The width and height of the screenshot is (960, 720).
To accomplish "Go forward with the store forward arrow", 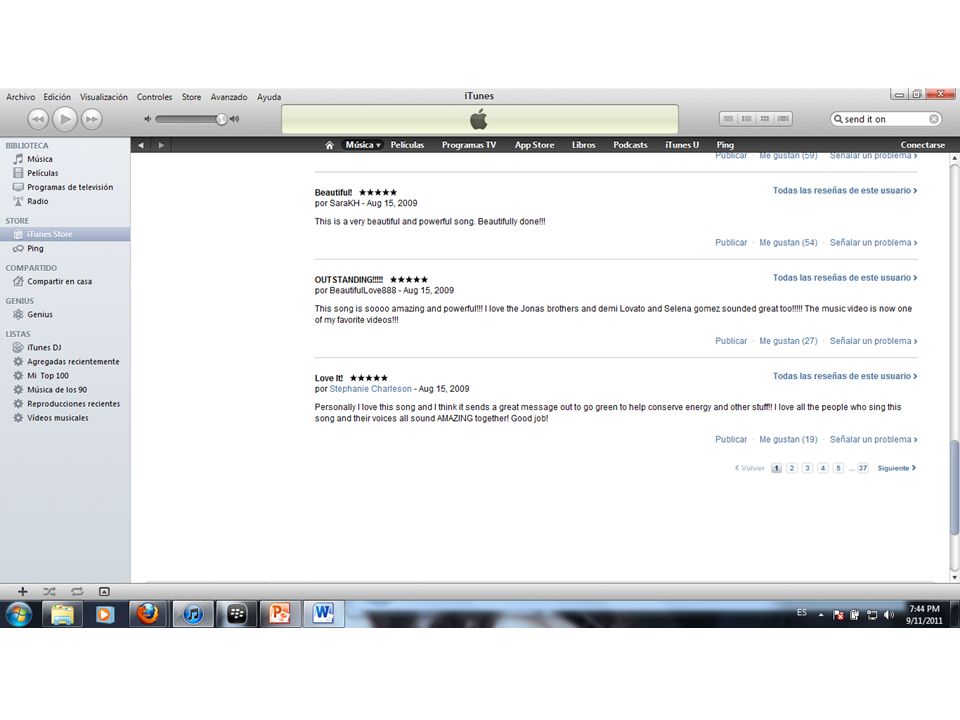I will tap(161, 145).
